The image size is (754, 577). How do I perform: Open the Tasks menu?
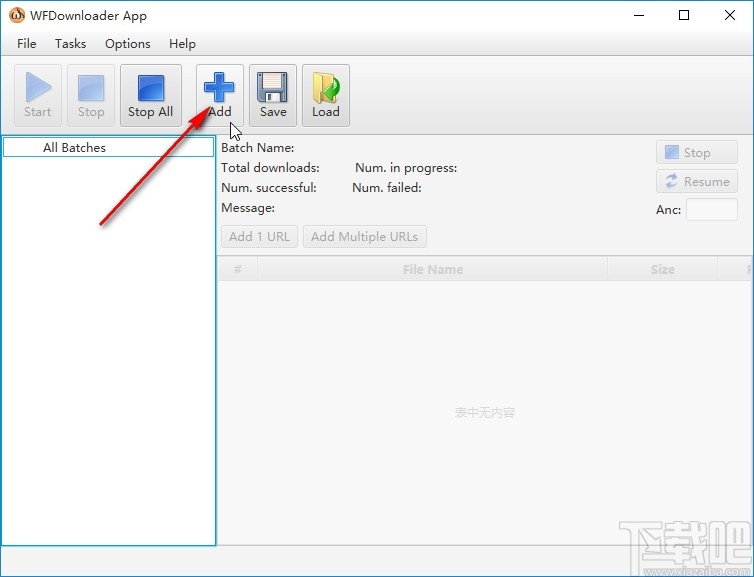(x=70, y=44)
